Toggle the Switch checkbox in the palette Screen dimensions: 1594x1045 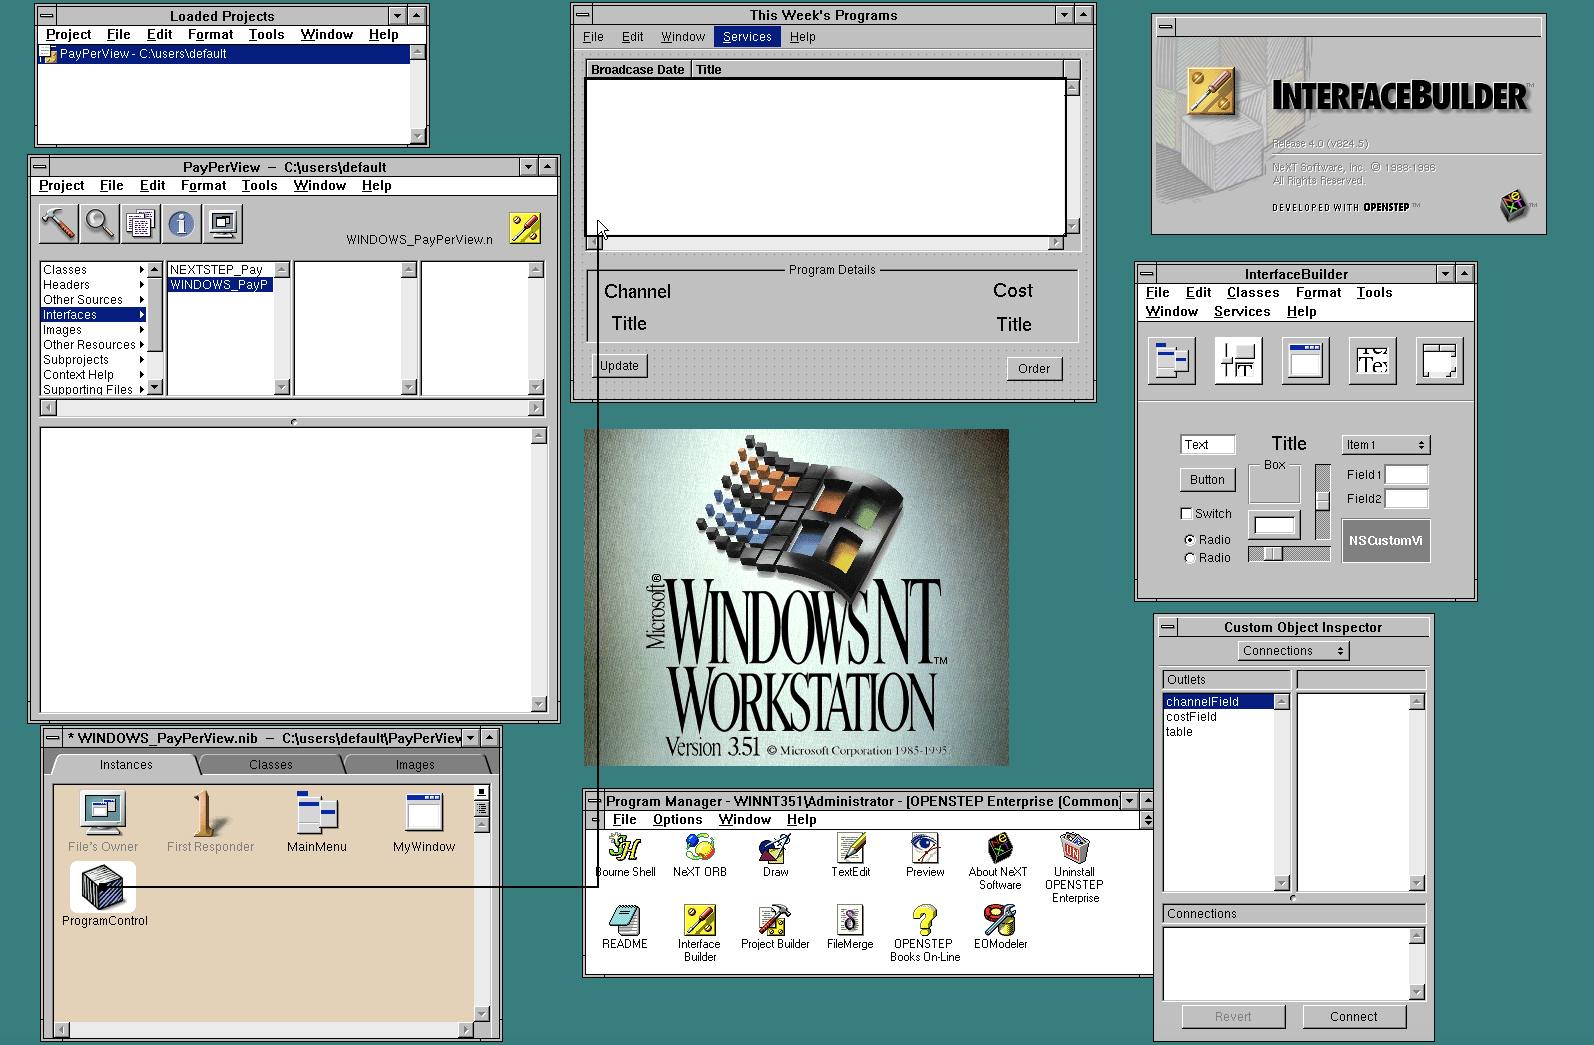[1187, 514]
